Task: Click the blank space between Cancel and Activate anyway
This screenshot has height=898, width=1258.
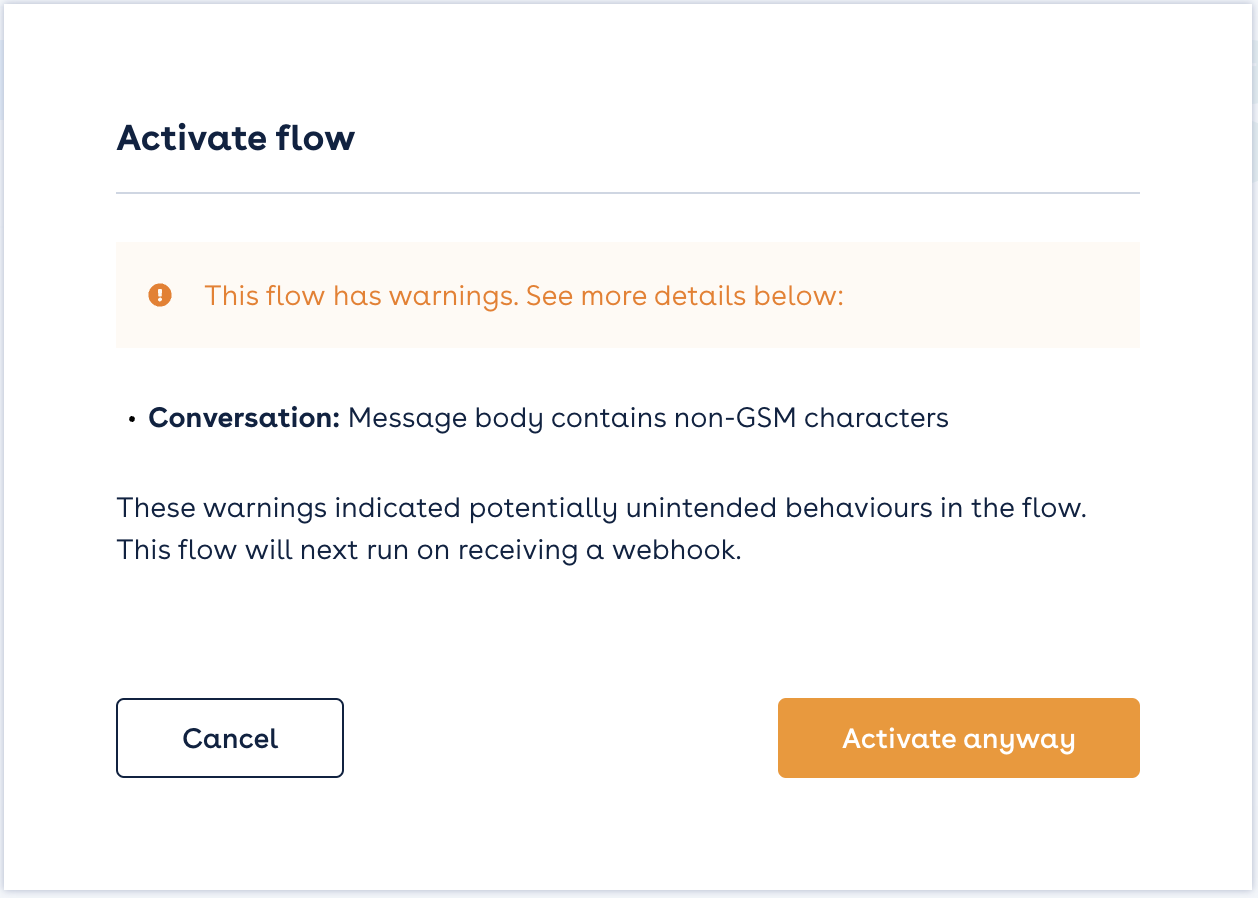Action: pos(560,738)
